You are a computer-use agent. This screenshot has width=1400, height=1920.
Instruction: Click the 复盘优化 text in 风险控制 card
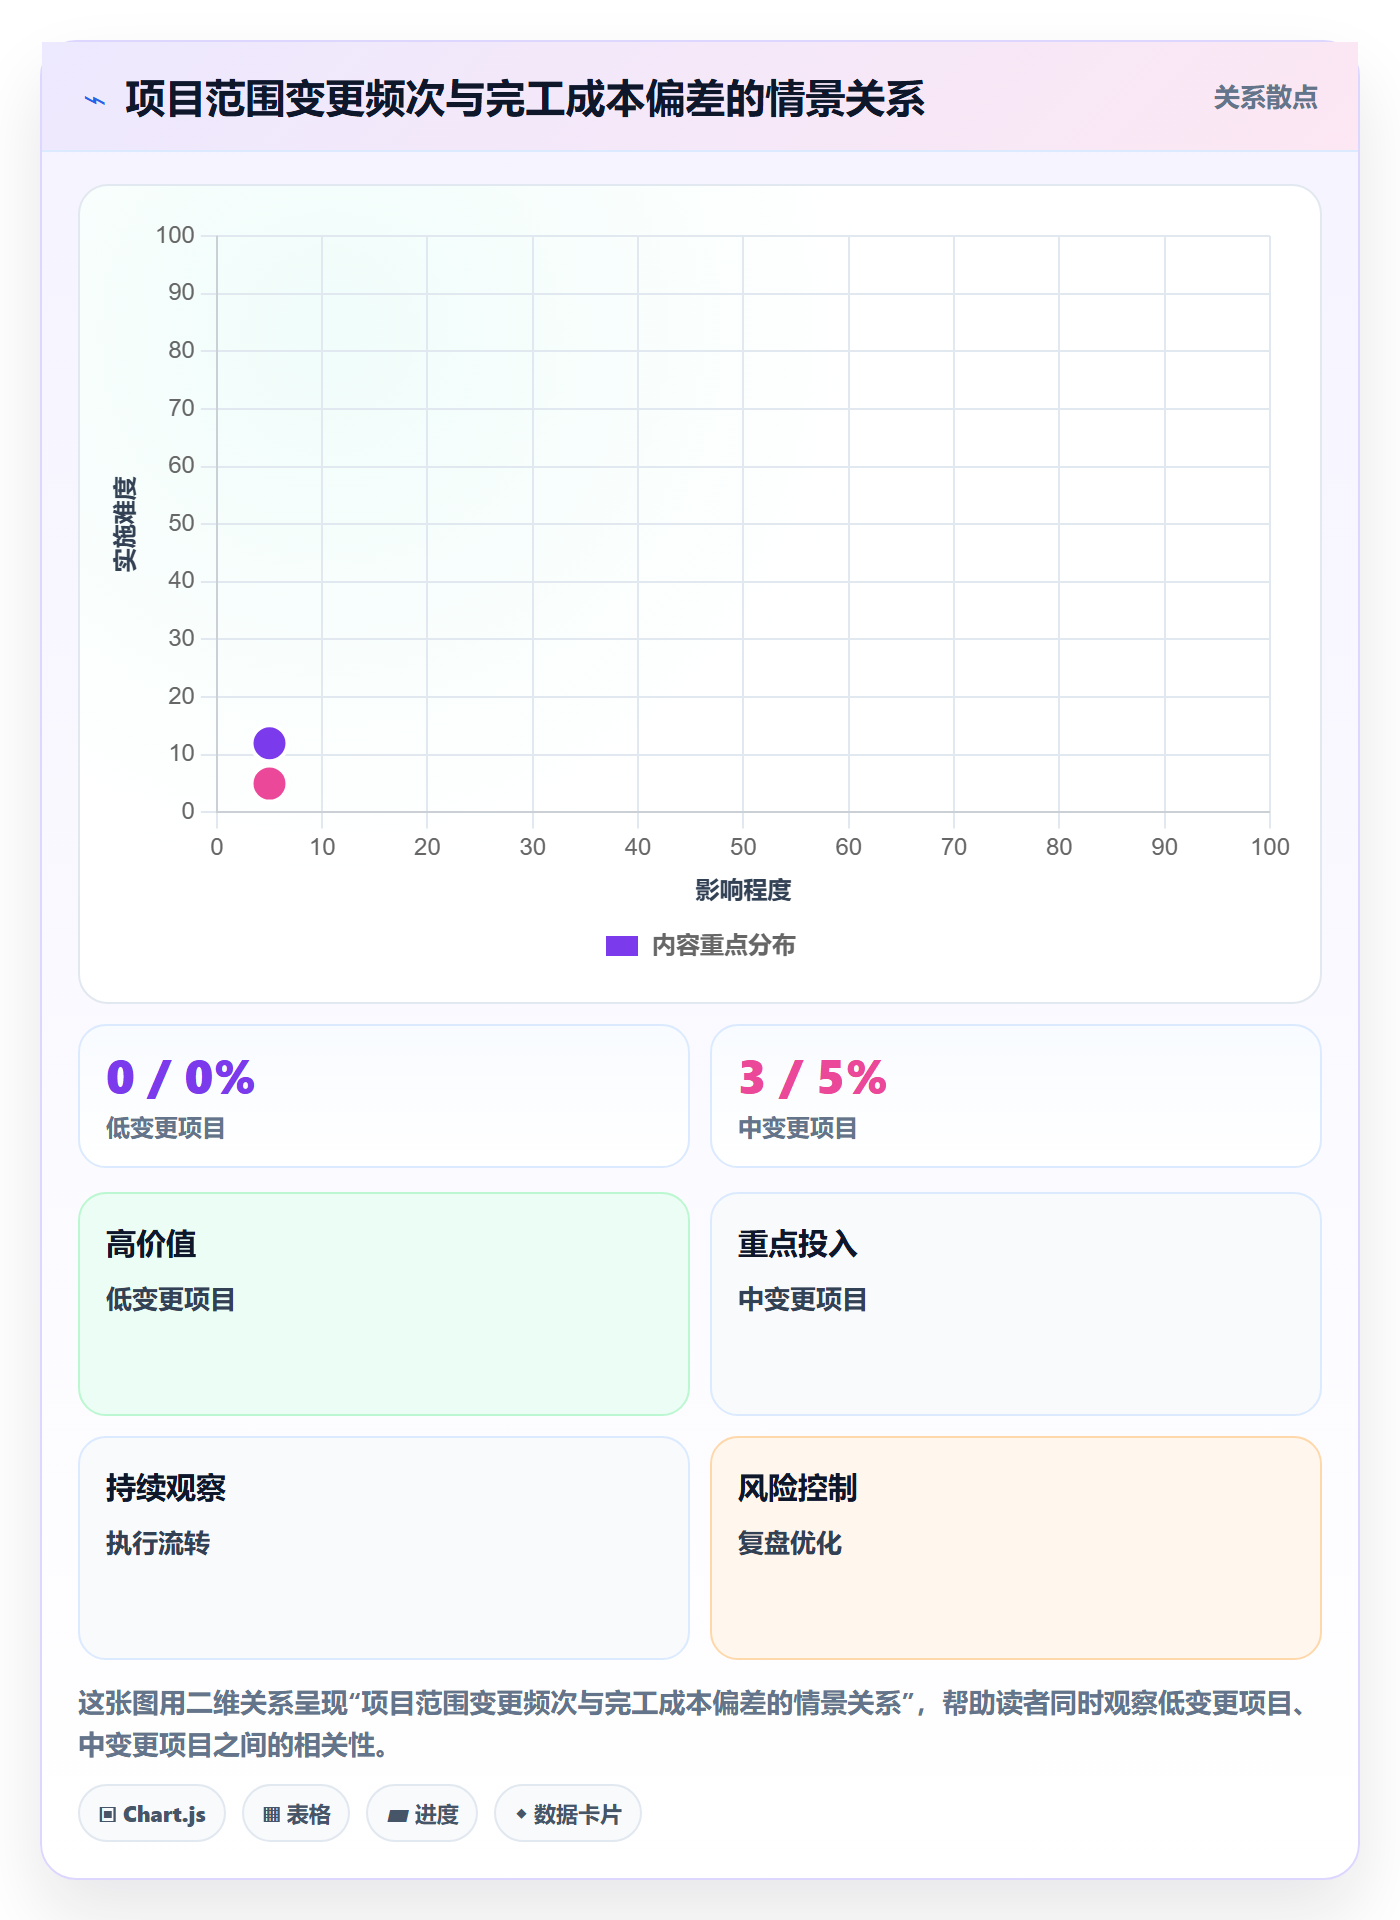[x=790, y=1543]
